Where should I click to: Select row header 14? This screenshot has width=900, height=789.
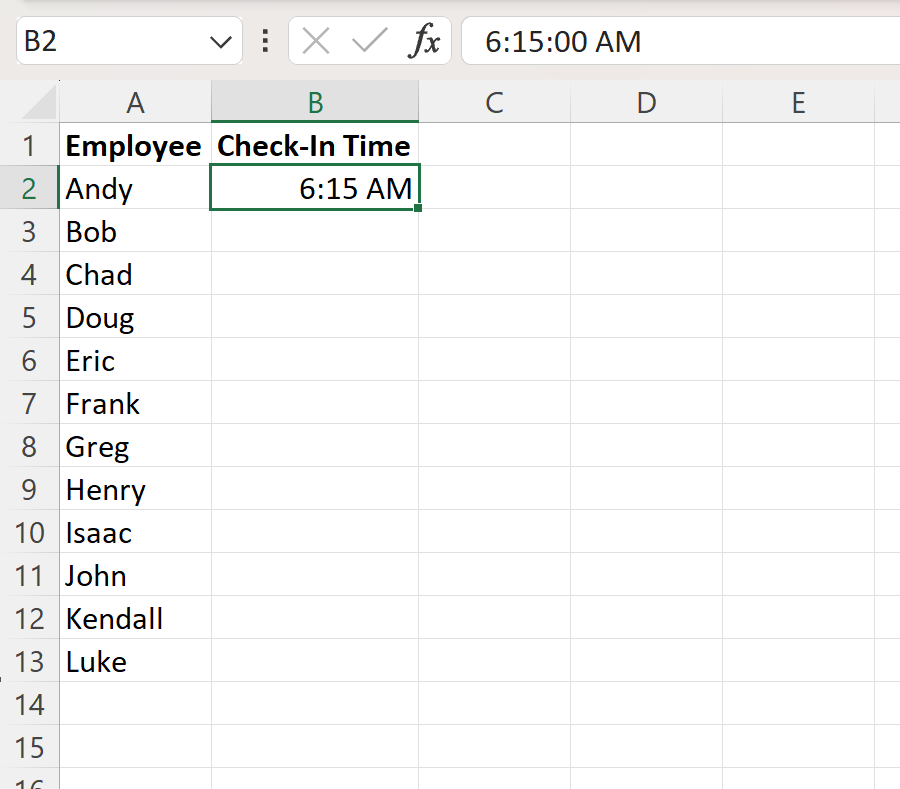pos(30,704)
